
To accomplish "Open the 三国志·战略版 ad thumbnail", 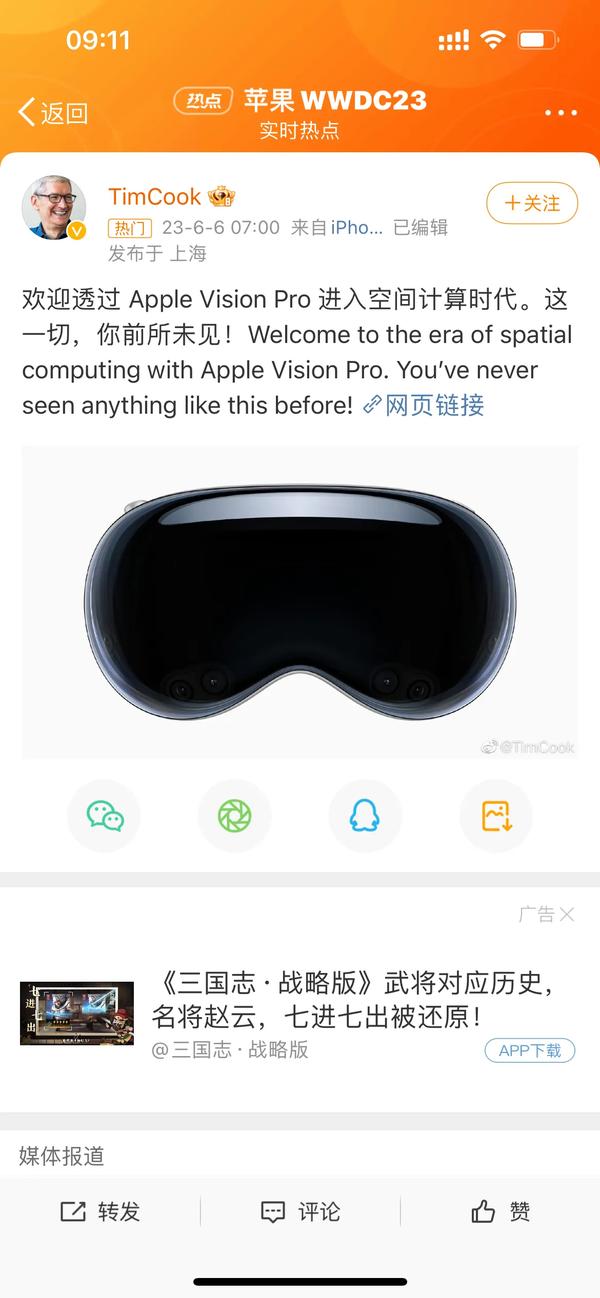I will (x=77, y=1014).
